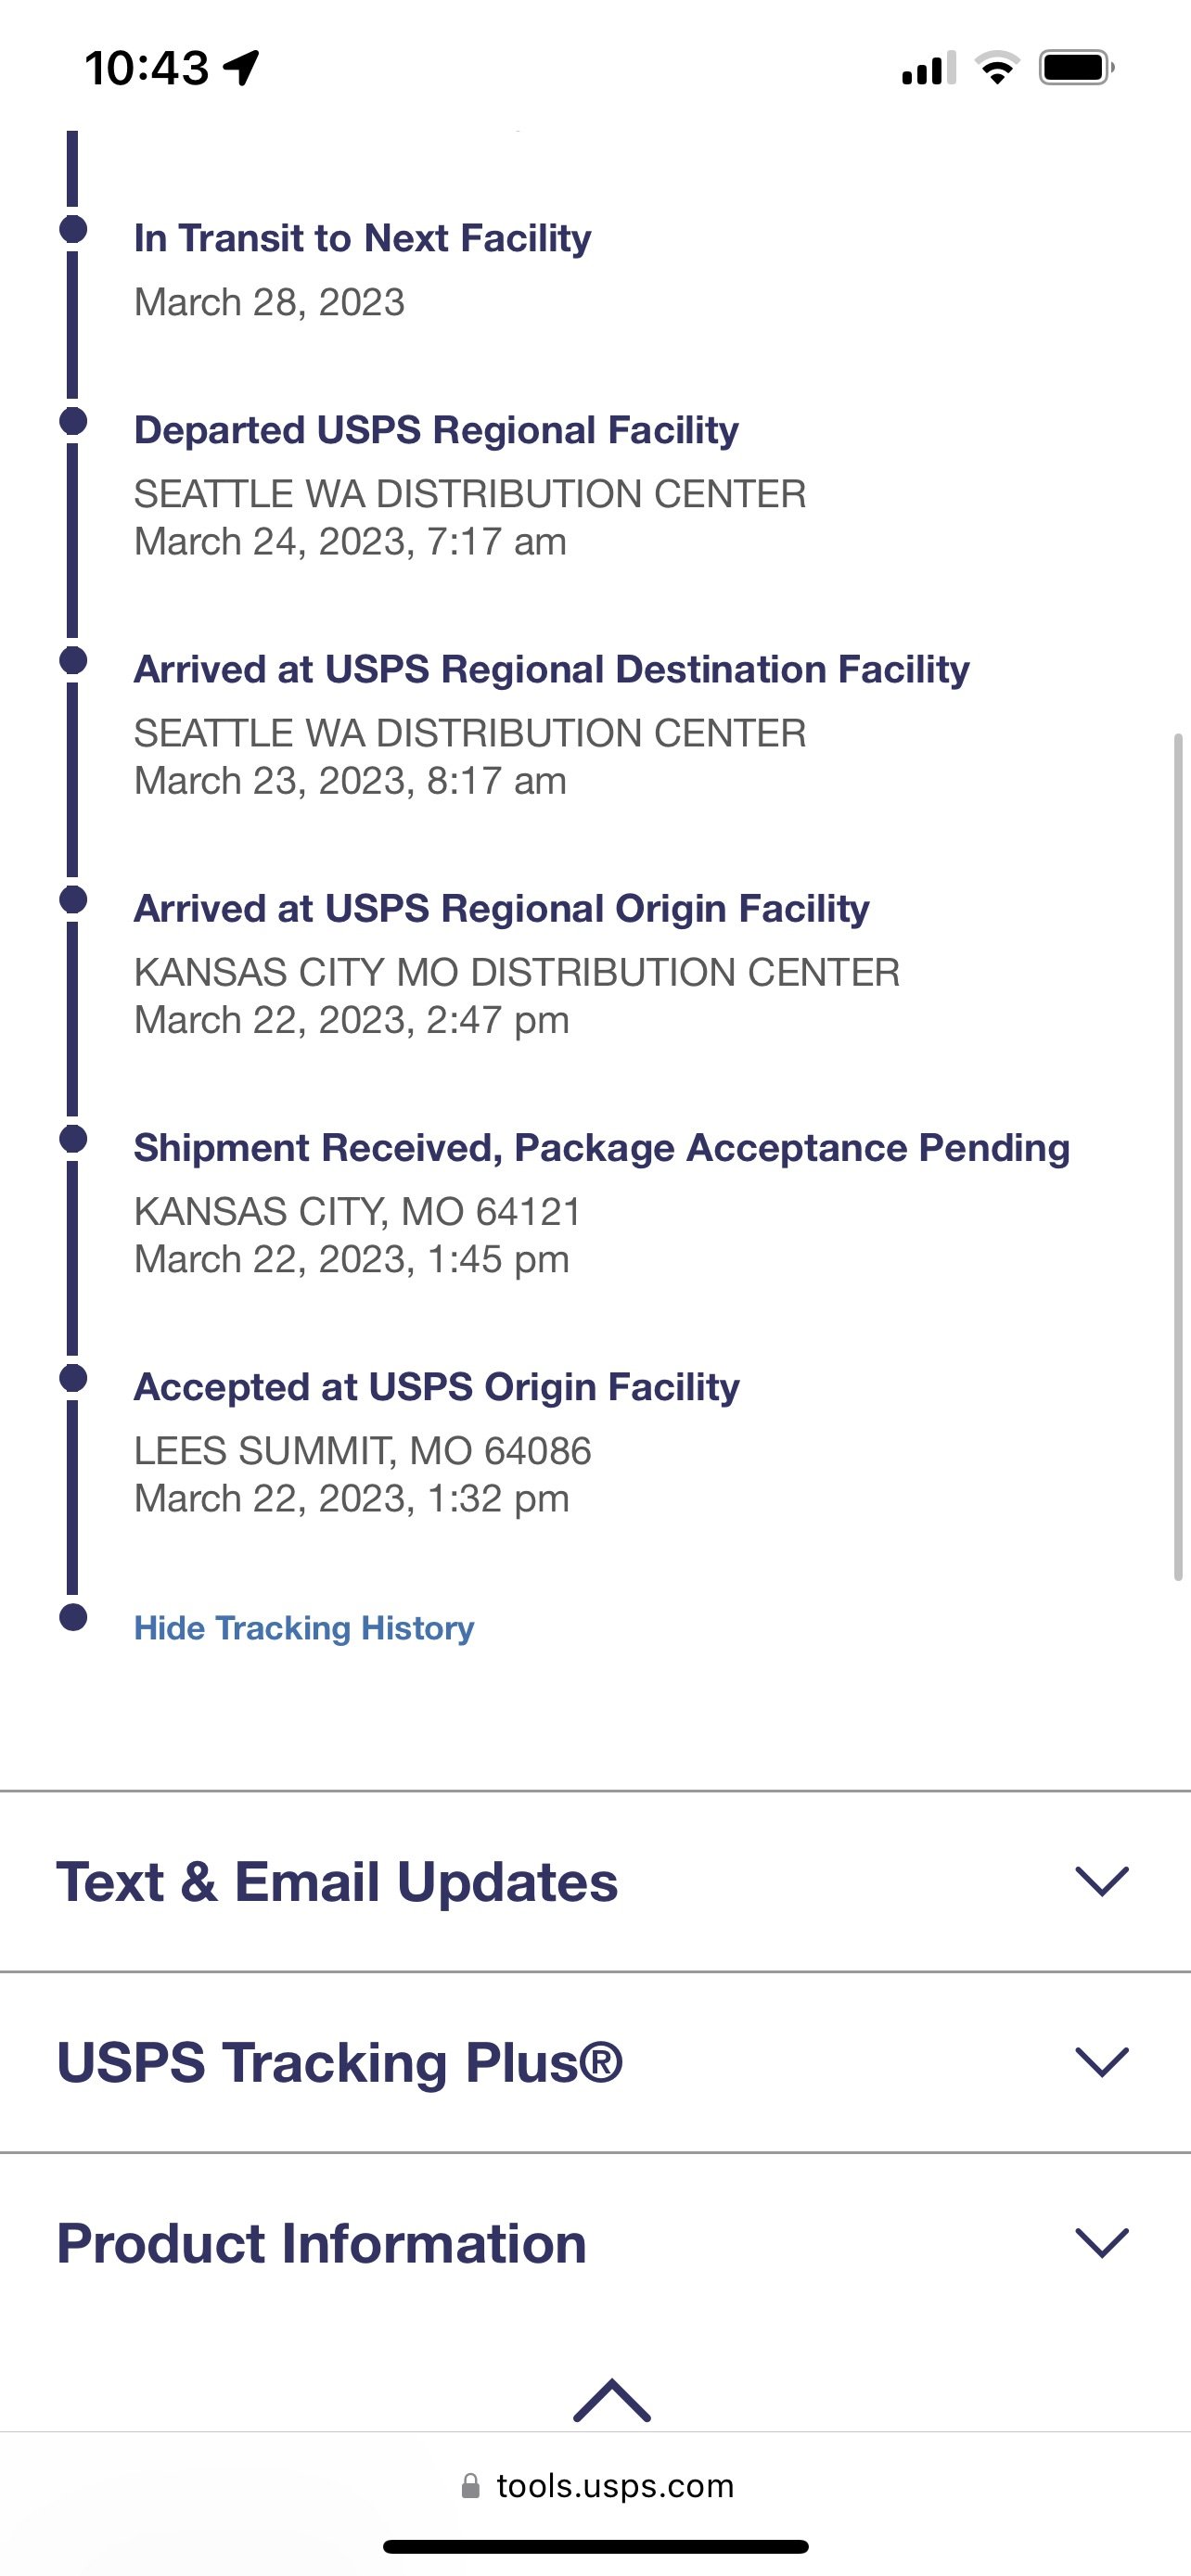Click the Hide Tracking History link
Image resolution: width=1191 pixels, height=2576 pixels.
pos(304,1628)
